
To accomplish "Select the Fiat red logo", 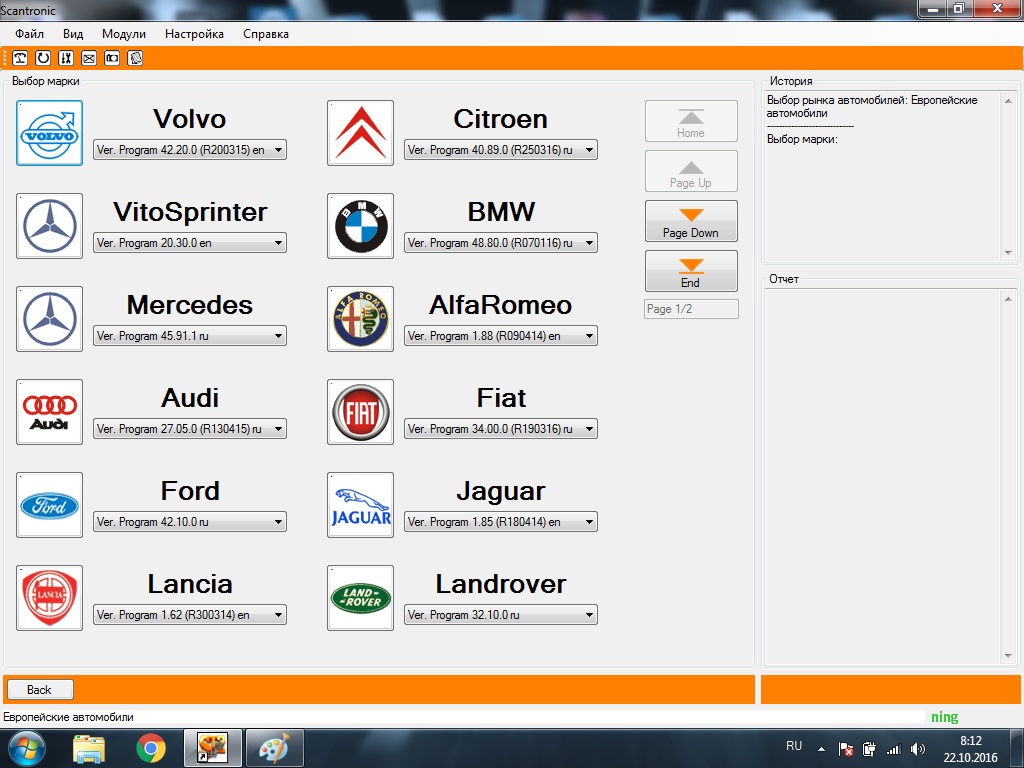I will pos(360,412).
